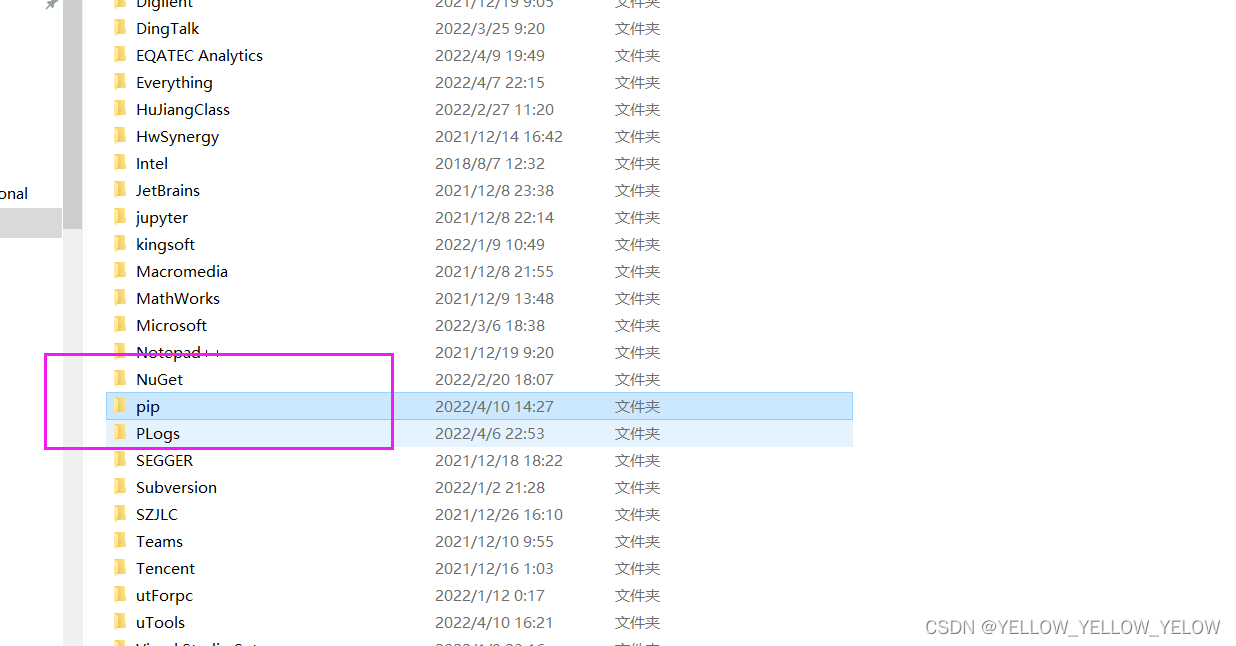Select the Subversion folder entry

479,487
